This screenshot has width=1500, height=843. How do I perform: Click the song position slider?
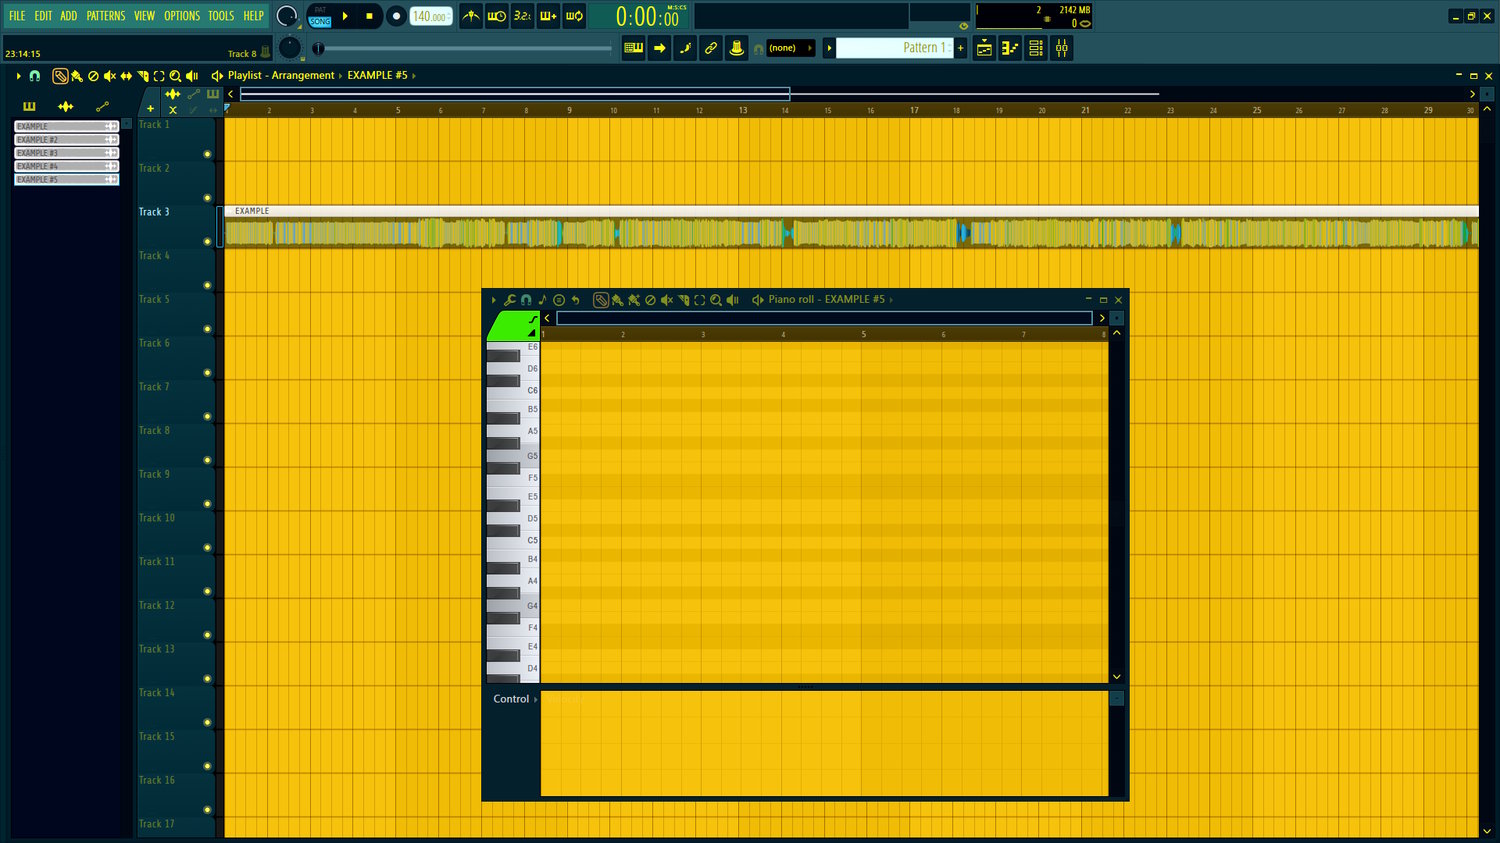[x=462, y=48]
